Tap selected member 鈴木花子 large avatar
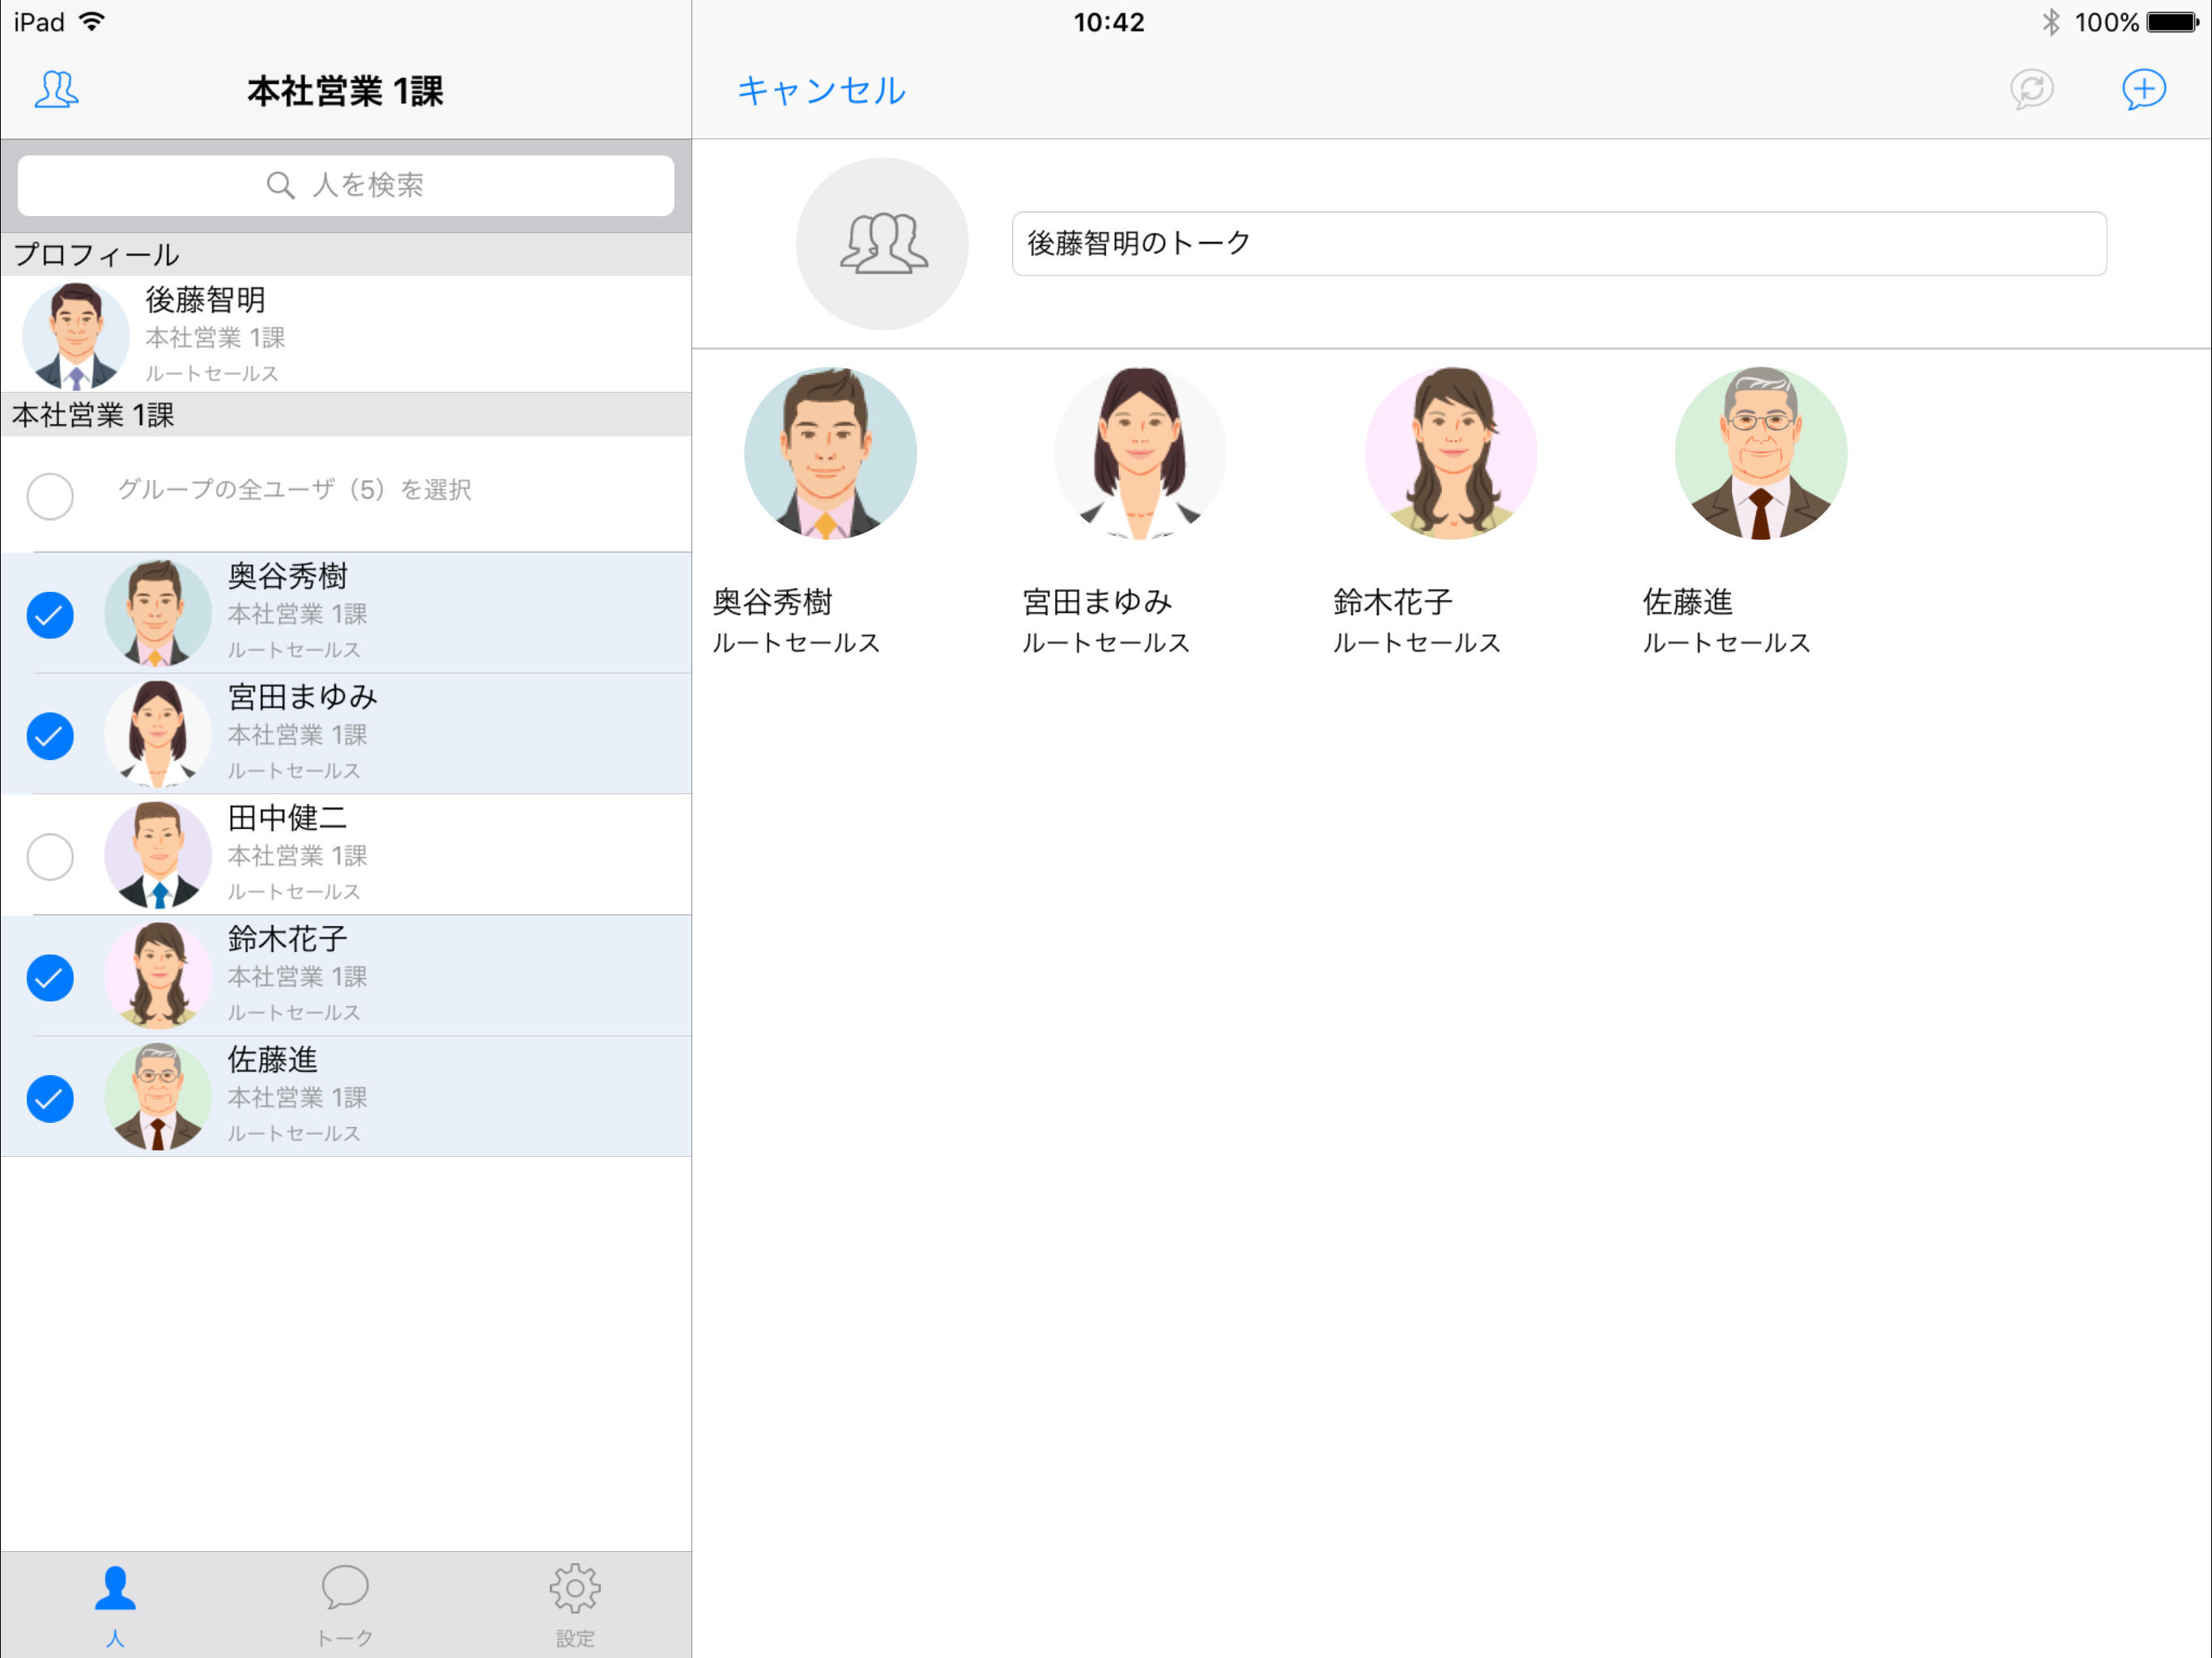The width and height of the screenshot is (2212, 1658). [x=1451, y=453]
